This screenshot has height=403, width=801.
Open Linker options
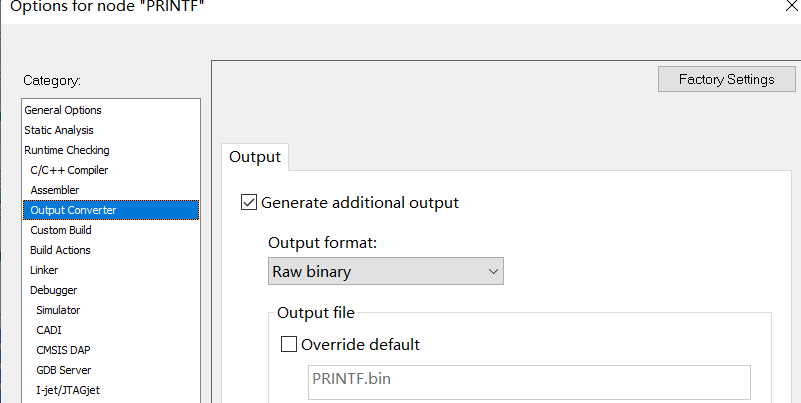pyautogui.click(x=44, y=270)
